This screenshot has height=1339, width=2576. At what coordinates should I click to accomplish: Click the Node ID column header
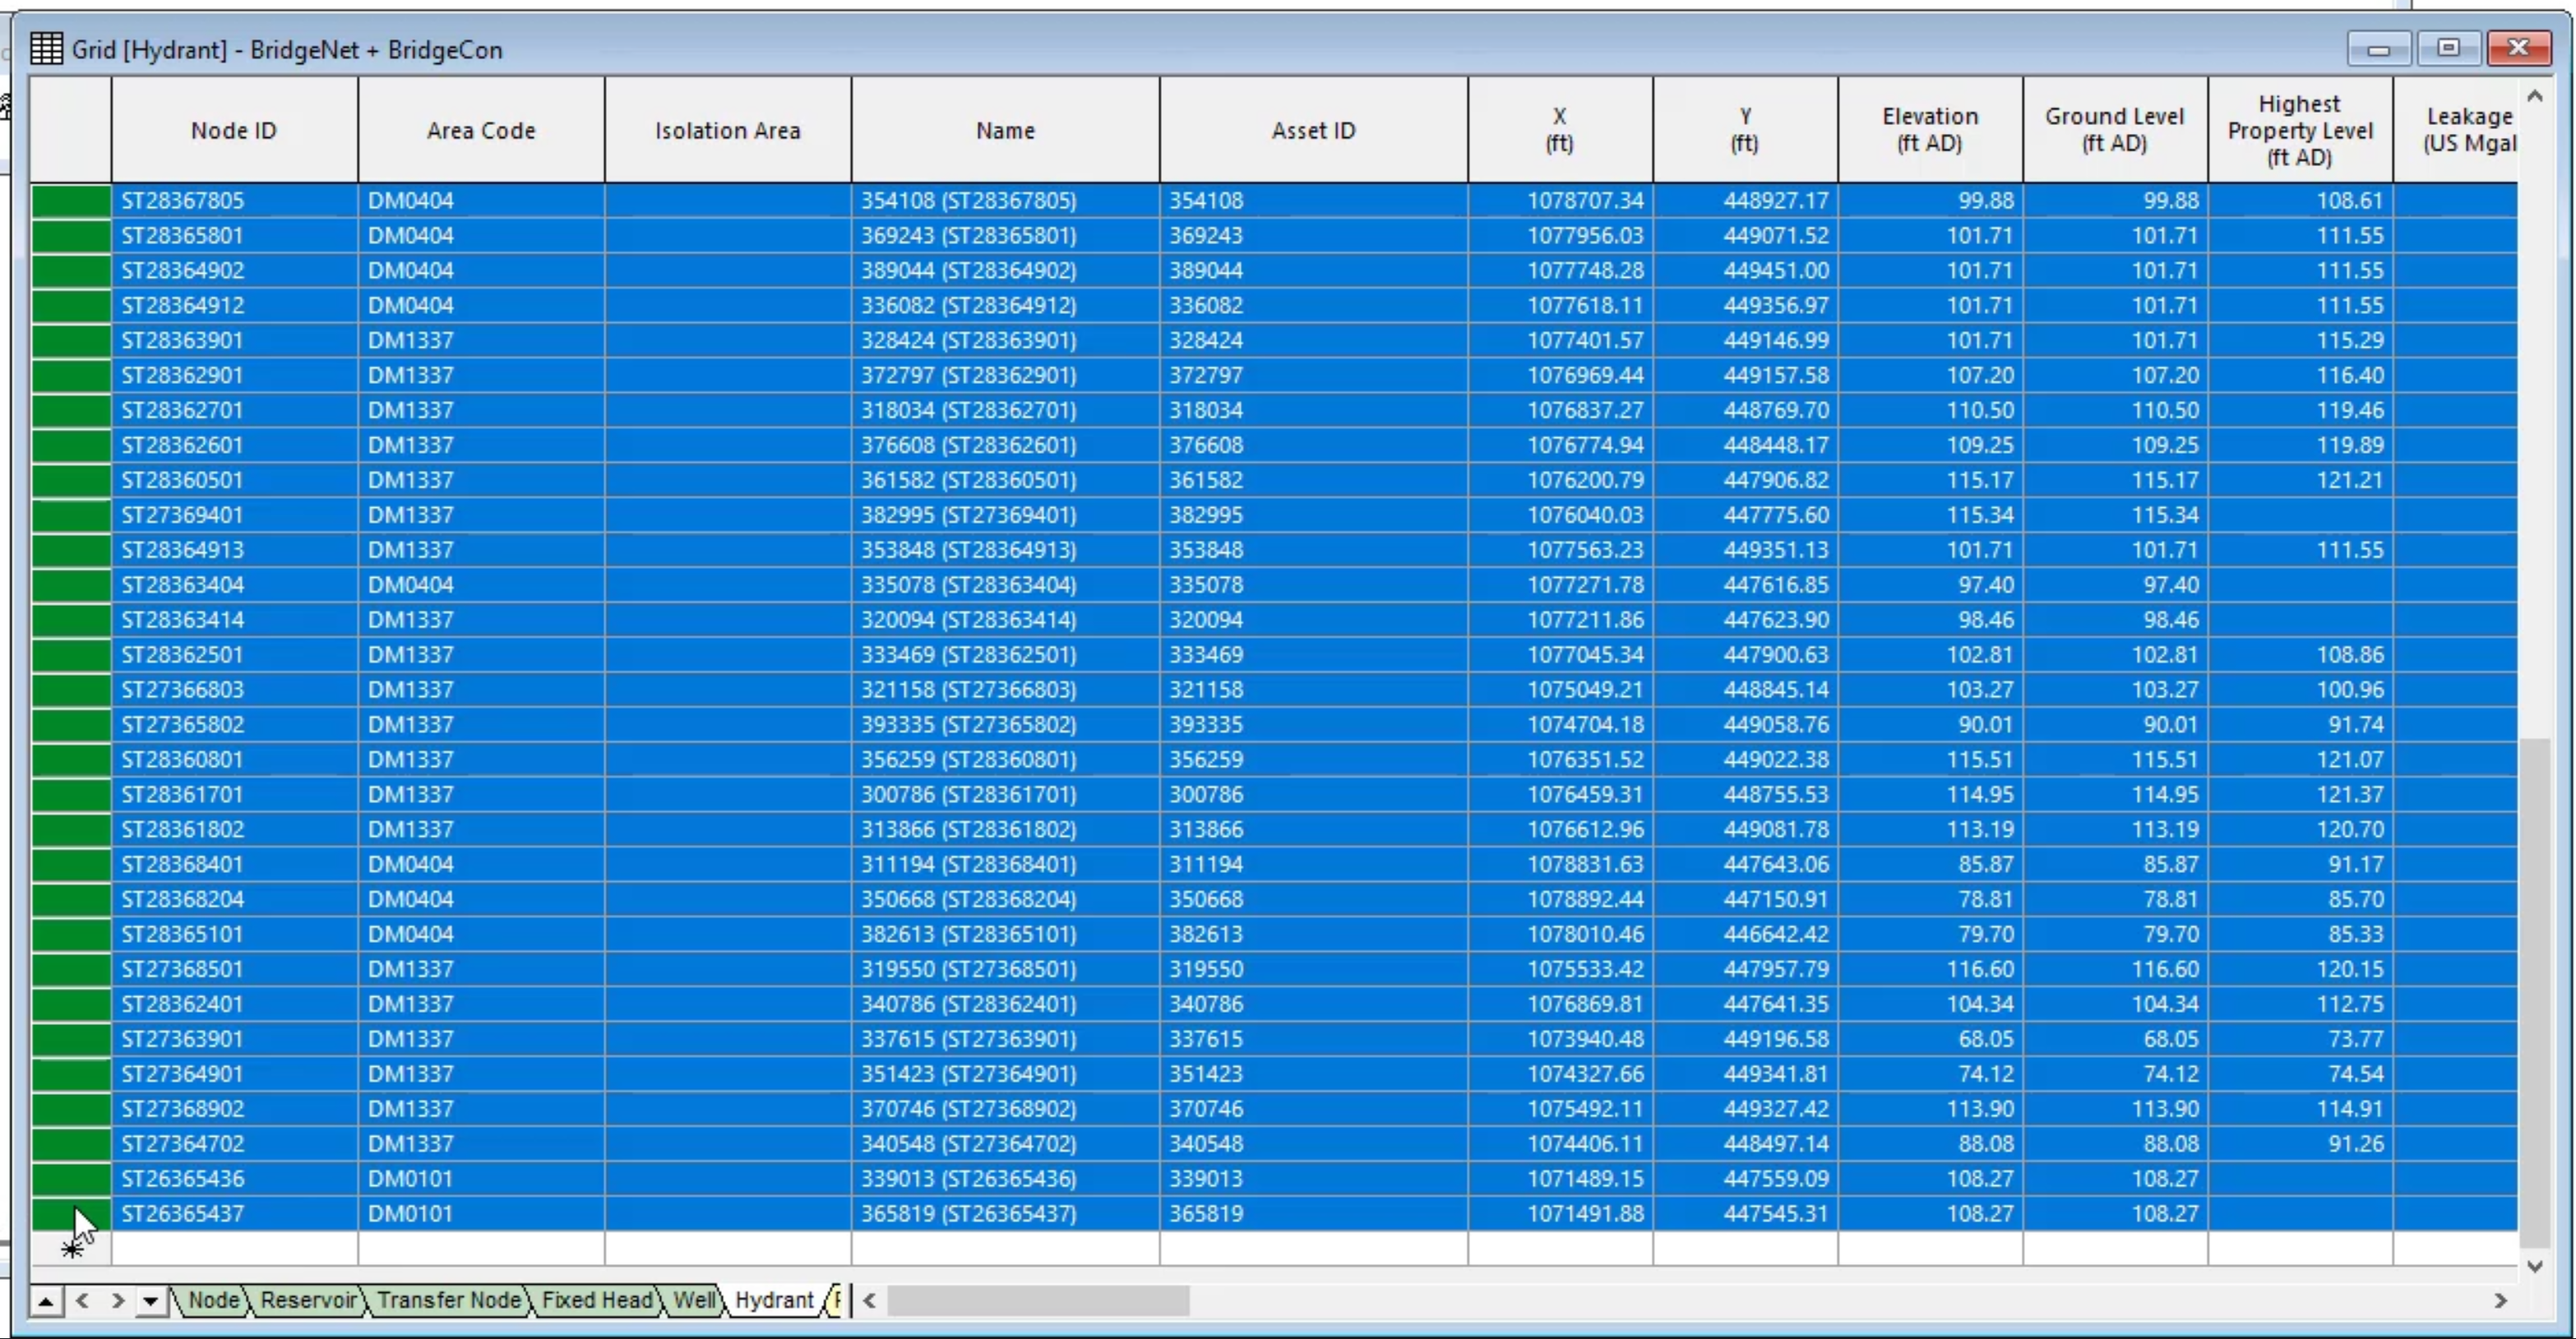click(x=234, y=130)
